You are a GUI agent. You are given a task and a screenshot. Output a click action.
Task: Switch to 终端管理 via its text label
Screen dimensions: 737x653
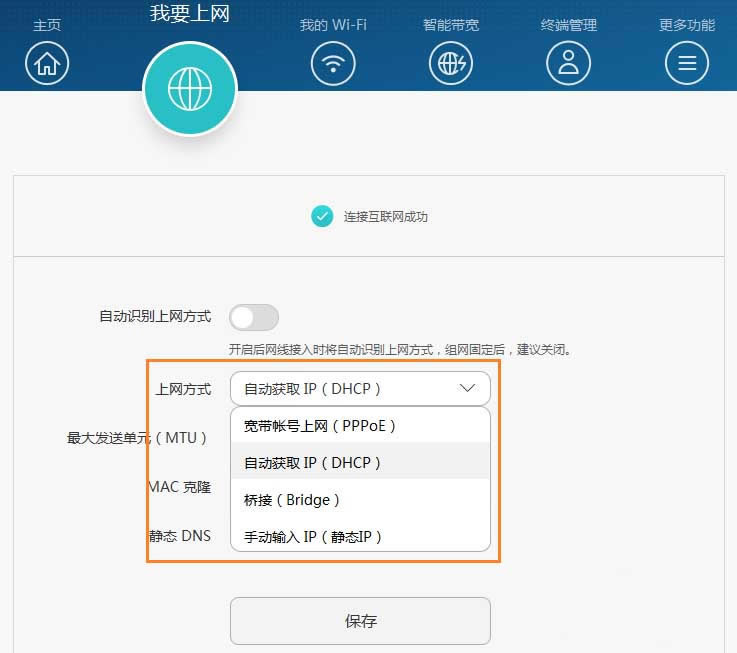[x=568, y=25]
